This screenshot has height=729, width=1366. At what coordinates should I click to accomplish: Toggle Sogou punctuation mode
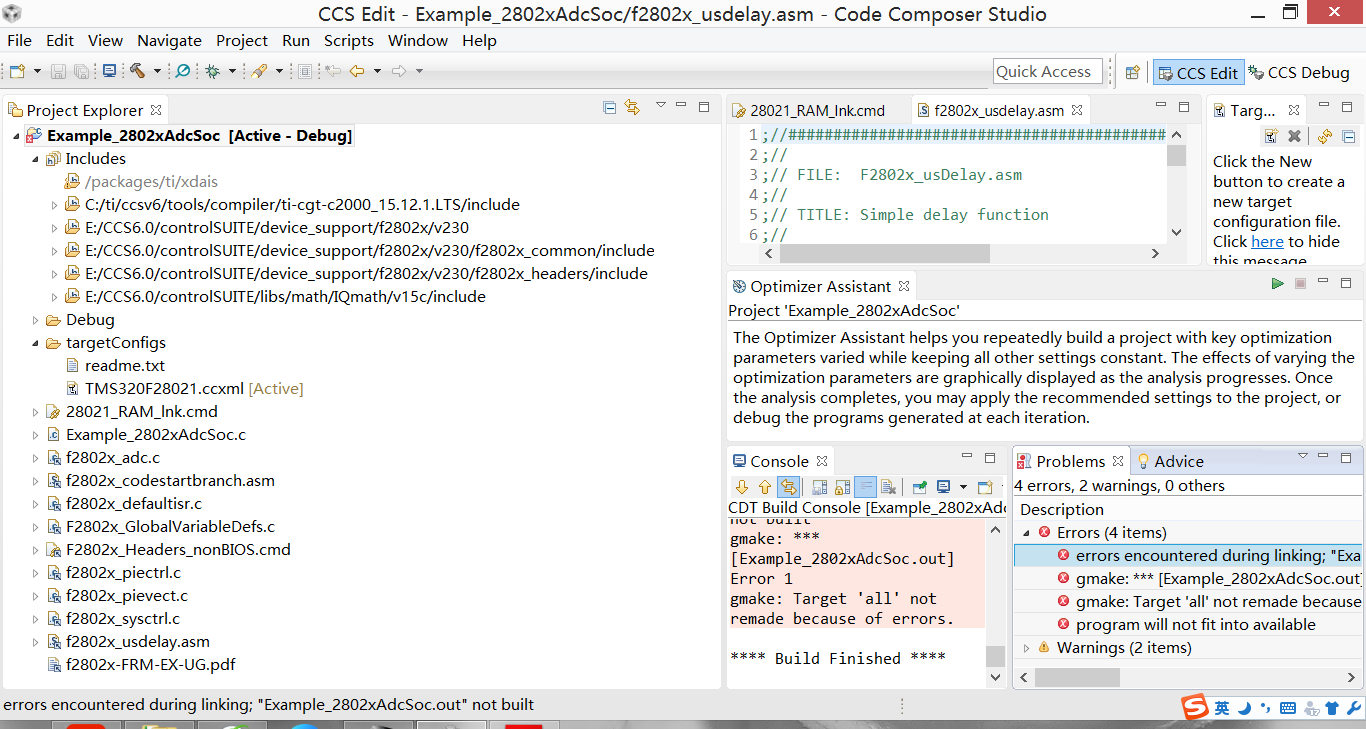(1266, 709)
